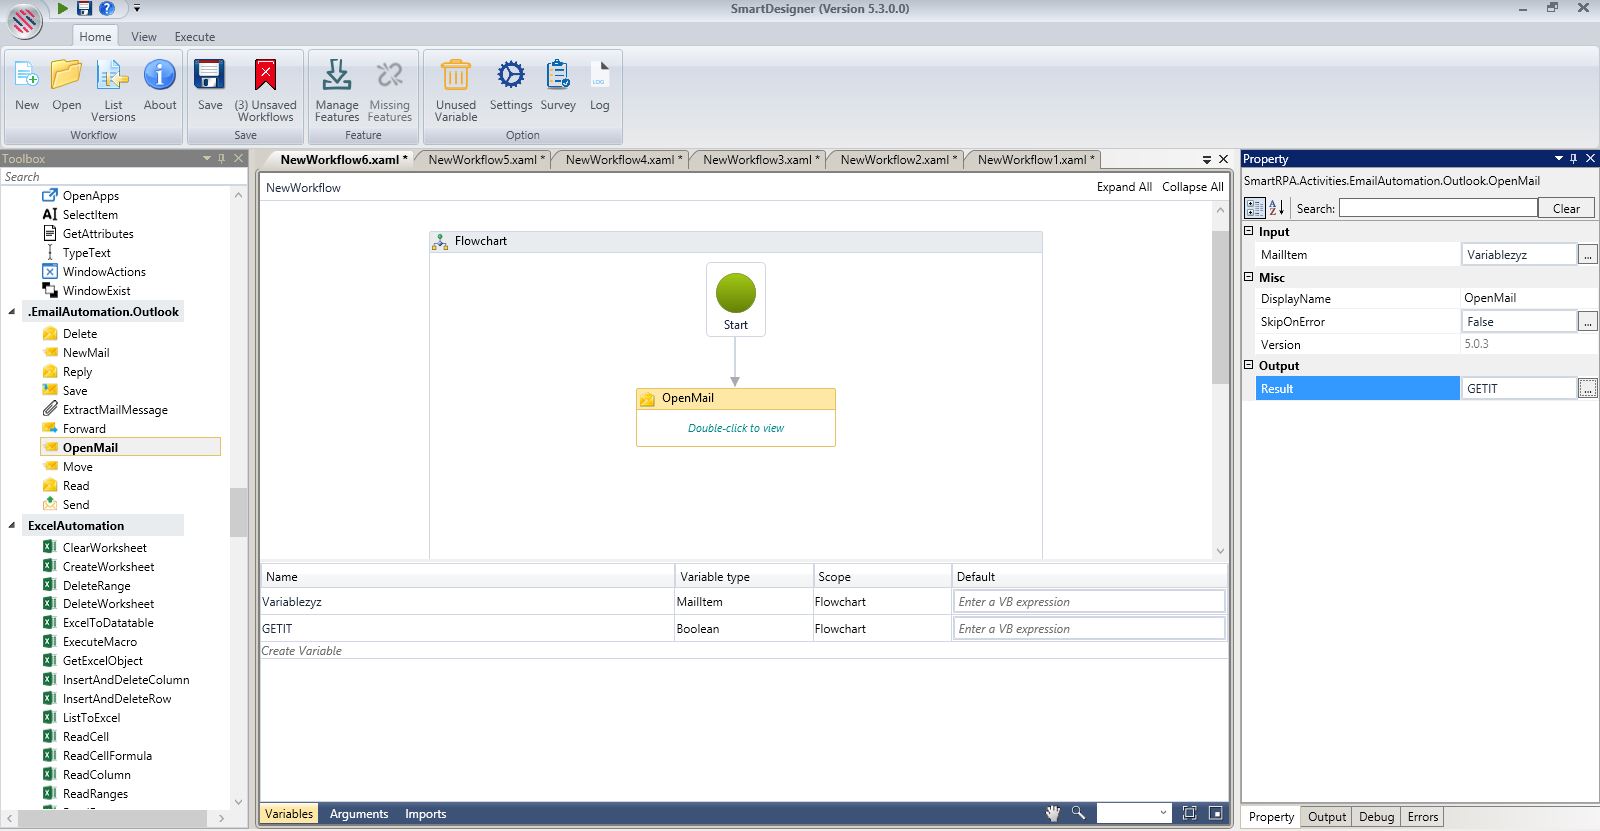Pin the Toolbox panel

[222, 158]
